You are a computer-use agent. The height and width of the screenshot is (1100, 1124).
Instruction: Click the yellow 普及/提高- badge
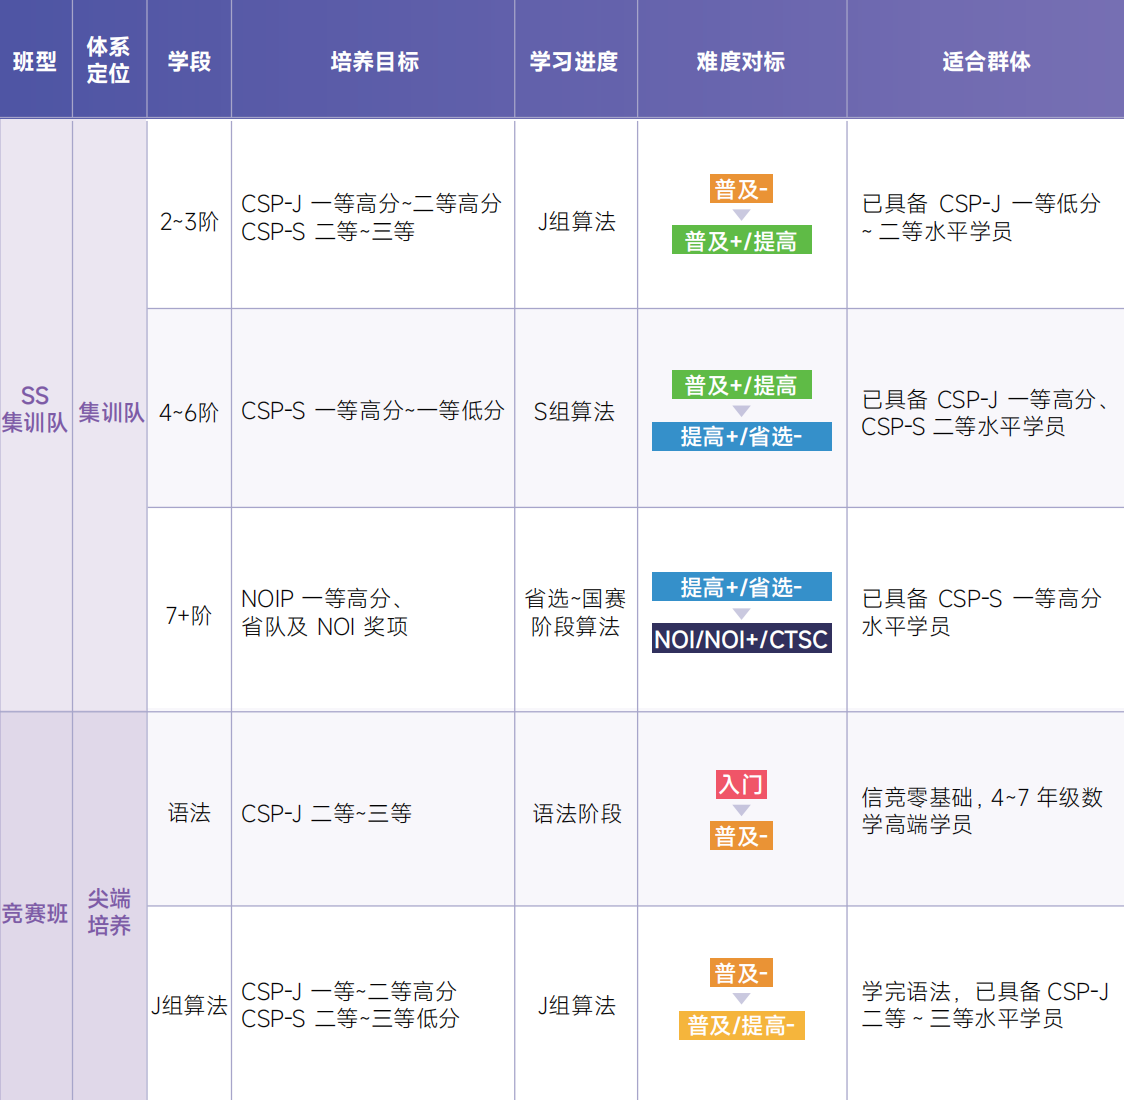tap(741, 1026)
